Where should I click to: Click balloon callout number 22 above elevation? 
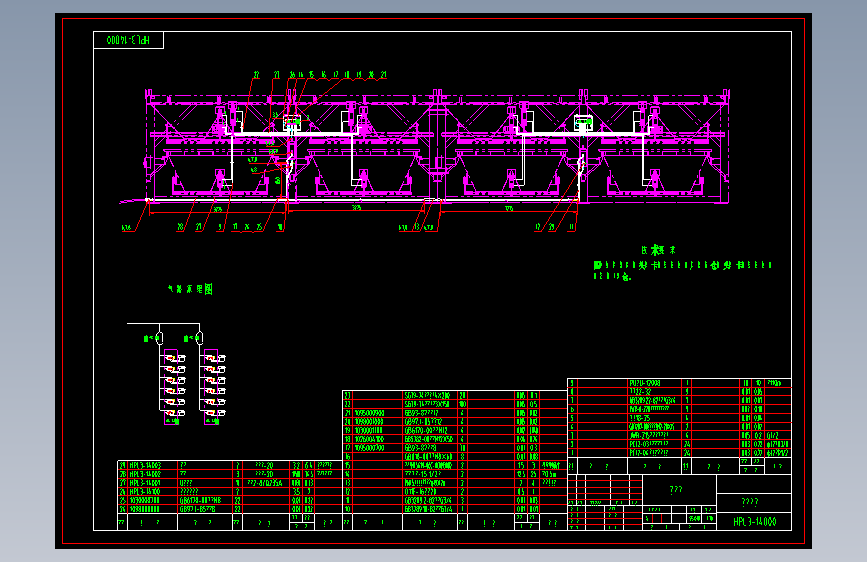point(257,75)
